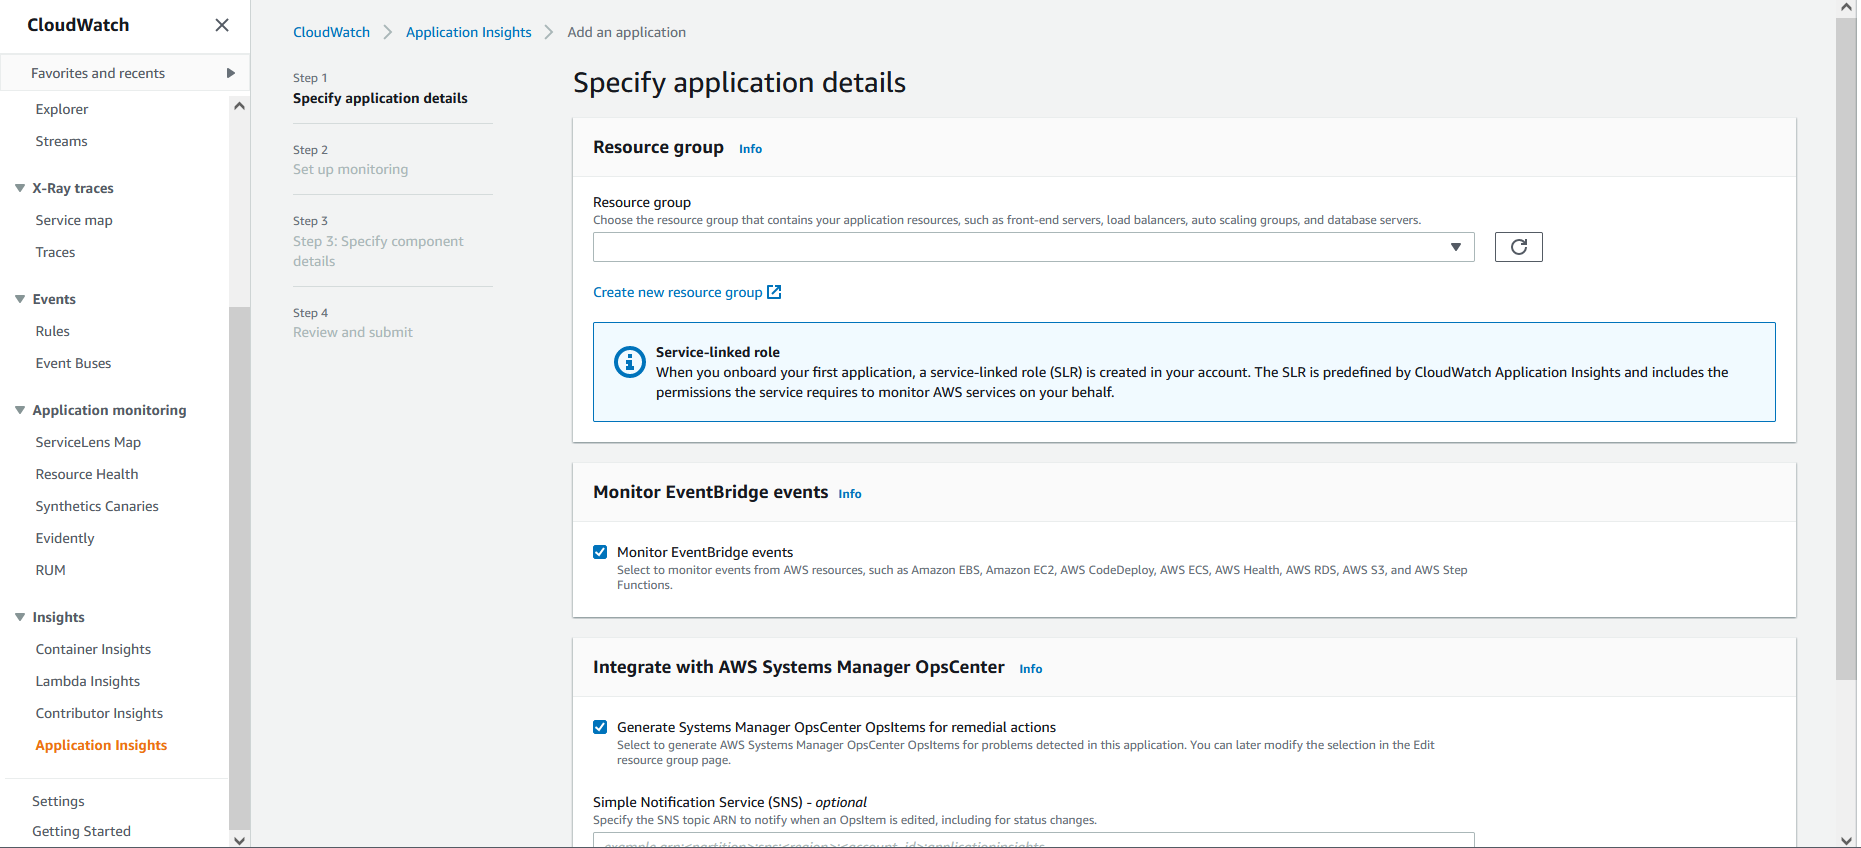The image size is (1861, 848).
Task: Collapse the Insights section
Action: (x=20, y=617)
